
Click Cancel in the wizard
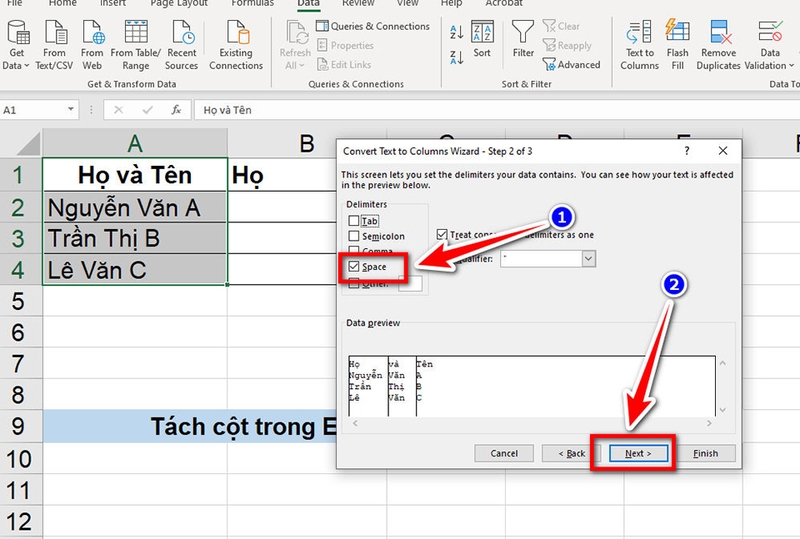[504, 453]
